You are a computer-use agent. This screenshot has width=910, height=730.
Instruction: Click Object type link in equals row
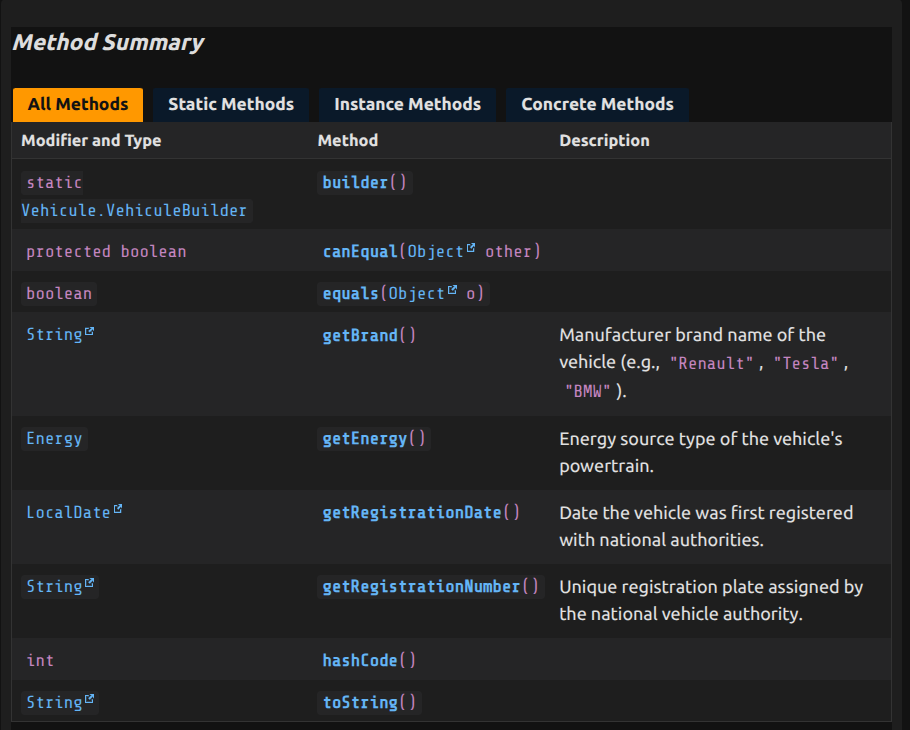(x=416, y=294)
